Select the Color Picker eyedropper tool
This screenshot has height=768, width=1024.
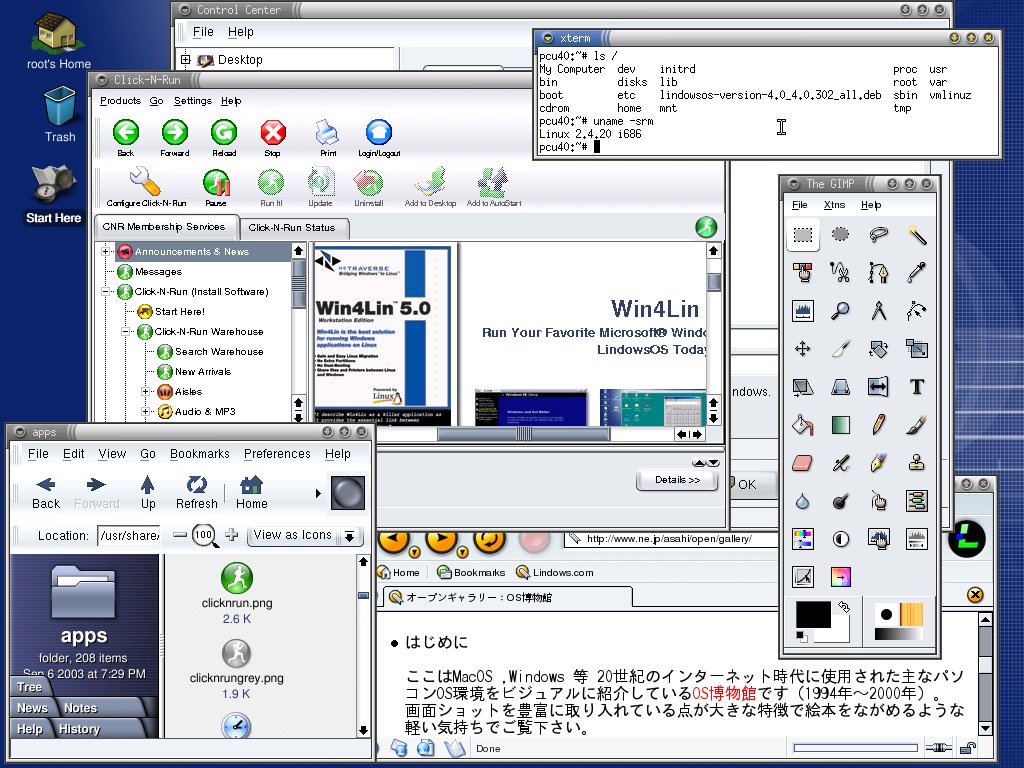click(917, 272)
